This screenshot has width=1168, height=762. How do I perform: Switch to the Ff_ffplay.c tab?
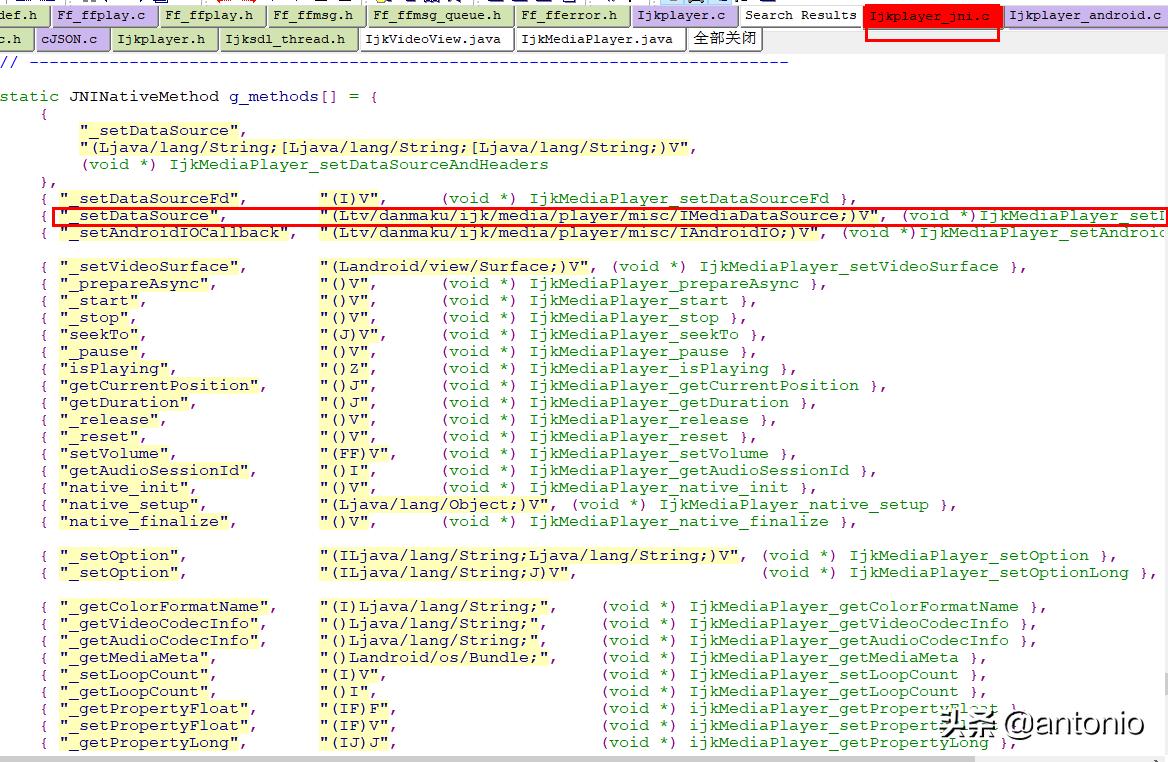coord(104,16)
